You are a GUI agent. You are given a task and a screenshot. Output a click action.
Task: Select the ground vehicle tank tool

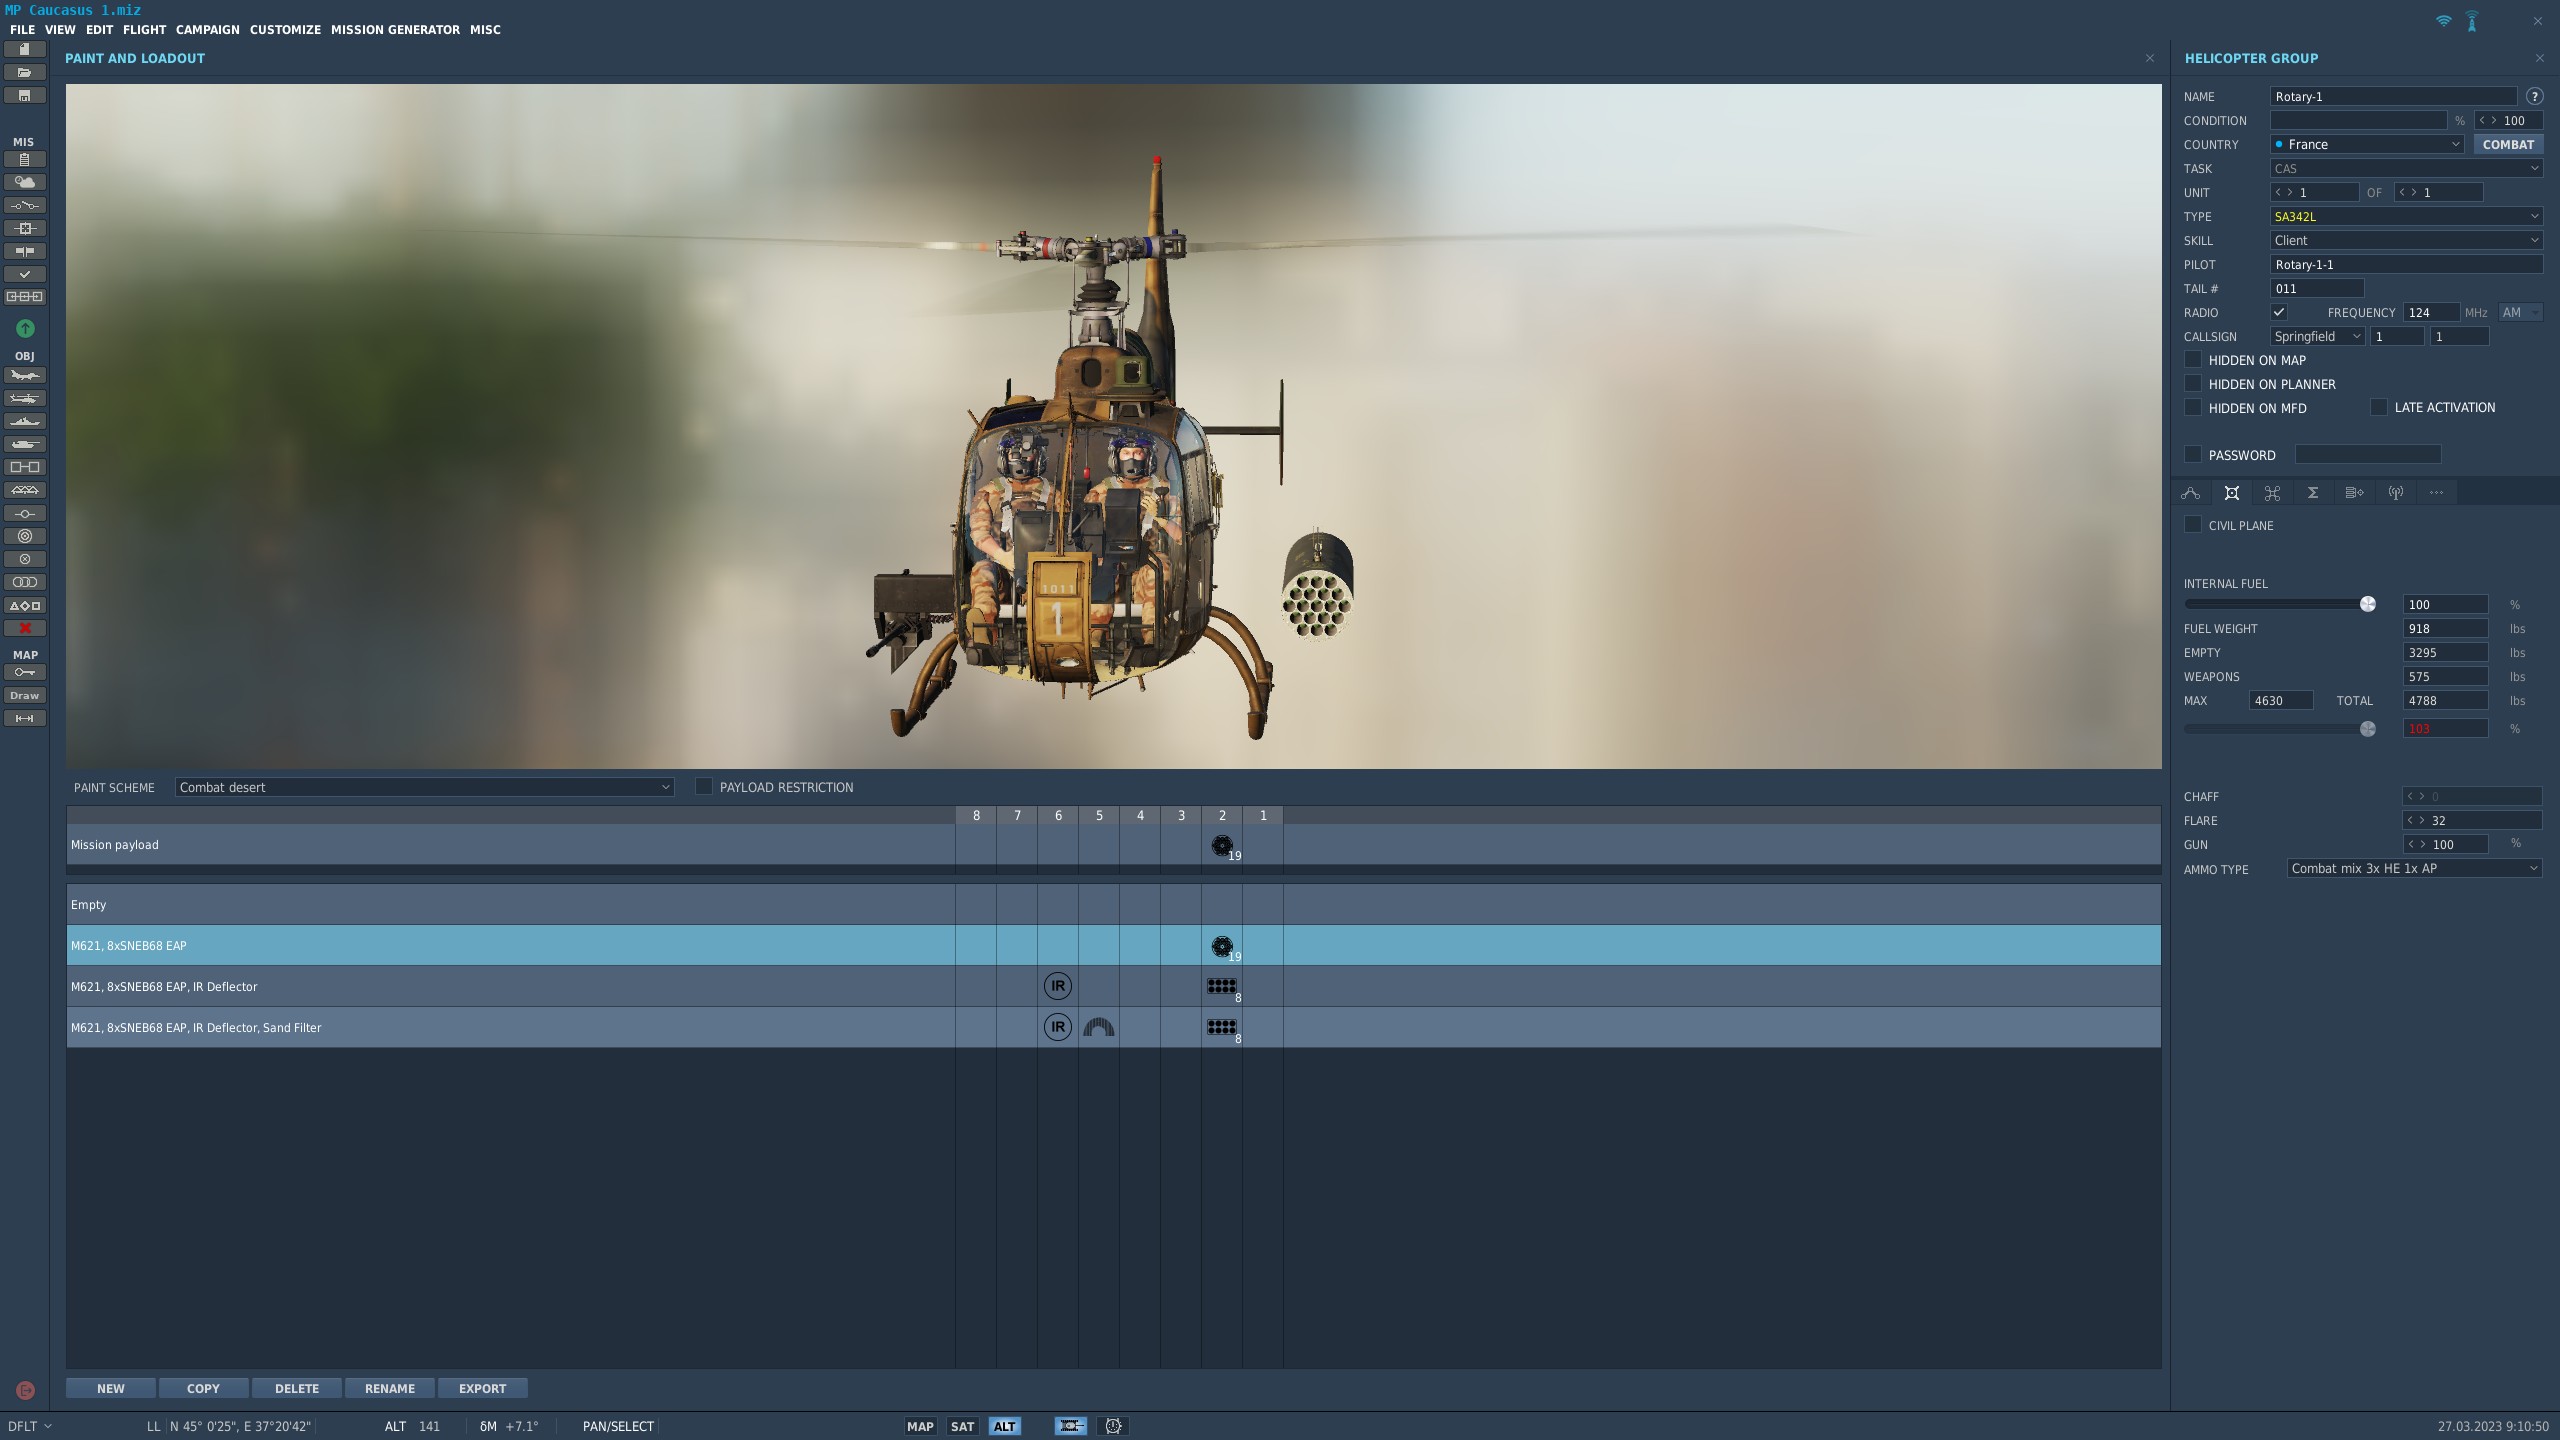pyautogui.click(x=25, y=444)
